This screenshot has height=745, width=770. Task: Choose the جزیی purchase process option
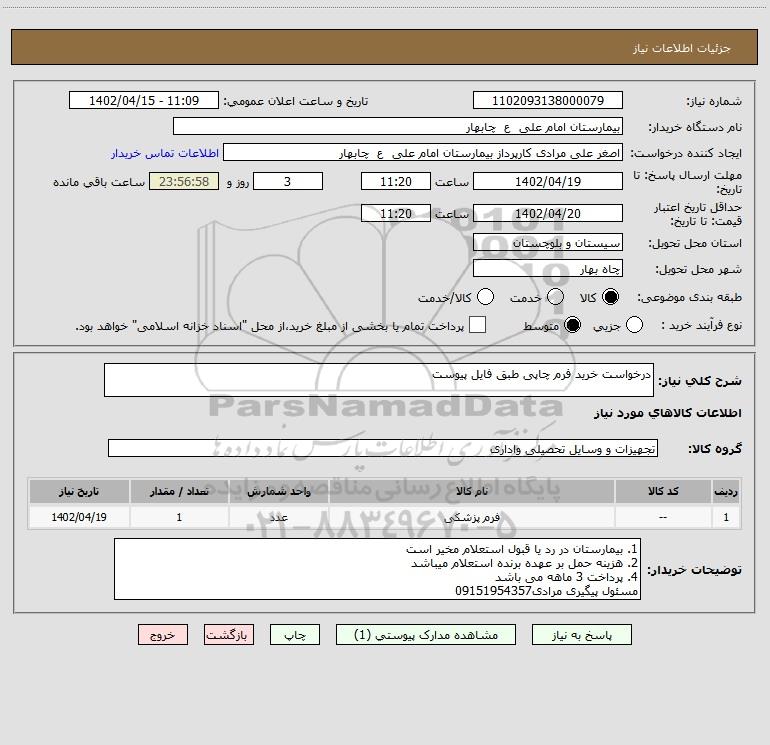[634, 325]
